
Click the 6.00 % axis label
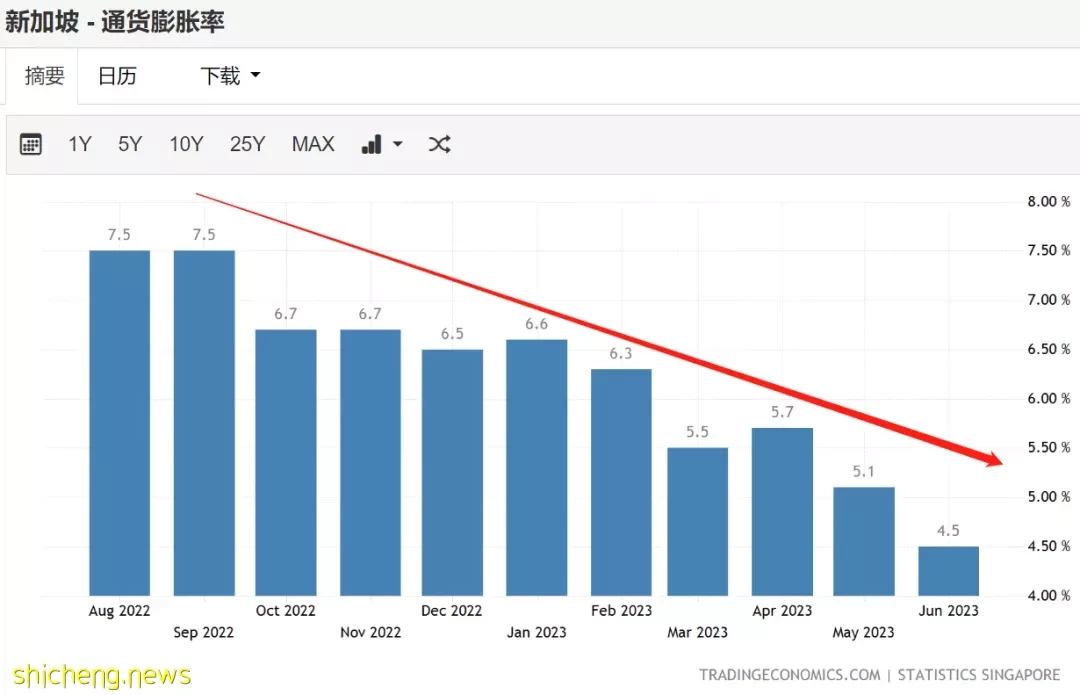1048,398
